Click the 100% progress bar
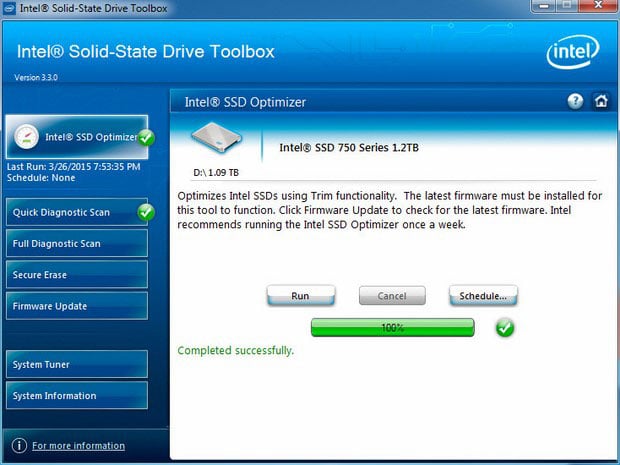Image resolution: width=620 pixels, height=465 pixels. [392, 327]
